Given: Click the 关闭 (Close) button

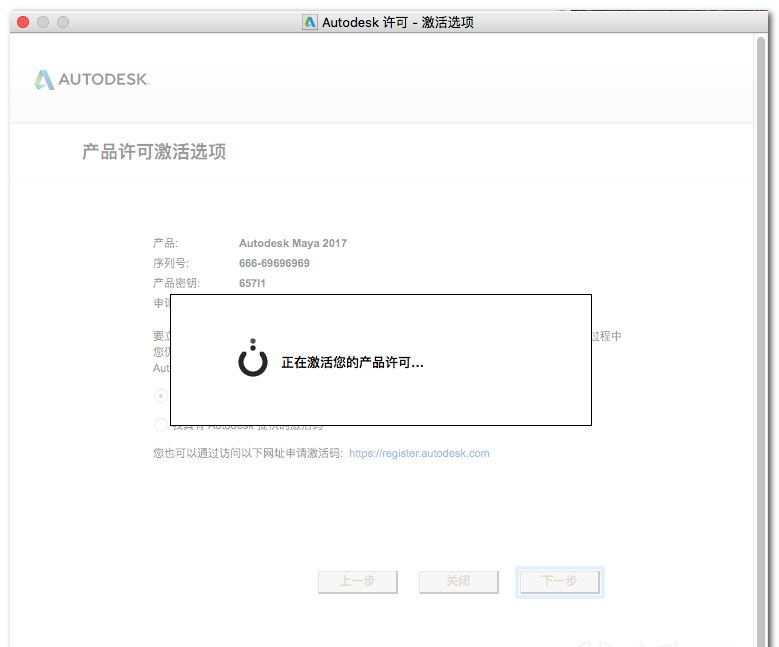Looking at the screenshot, I should (459, 581).
